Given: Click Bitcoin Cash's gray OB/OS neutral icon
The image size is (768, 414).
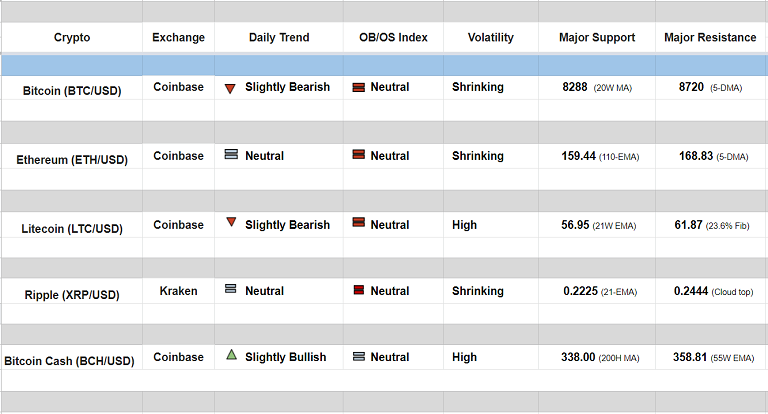Looking at the screenshot, I should (x=358, y=357).
